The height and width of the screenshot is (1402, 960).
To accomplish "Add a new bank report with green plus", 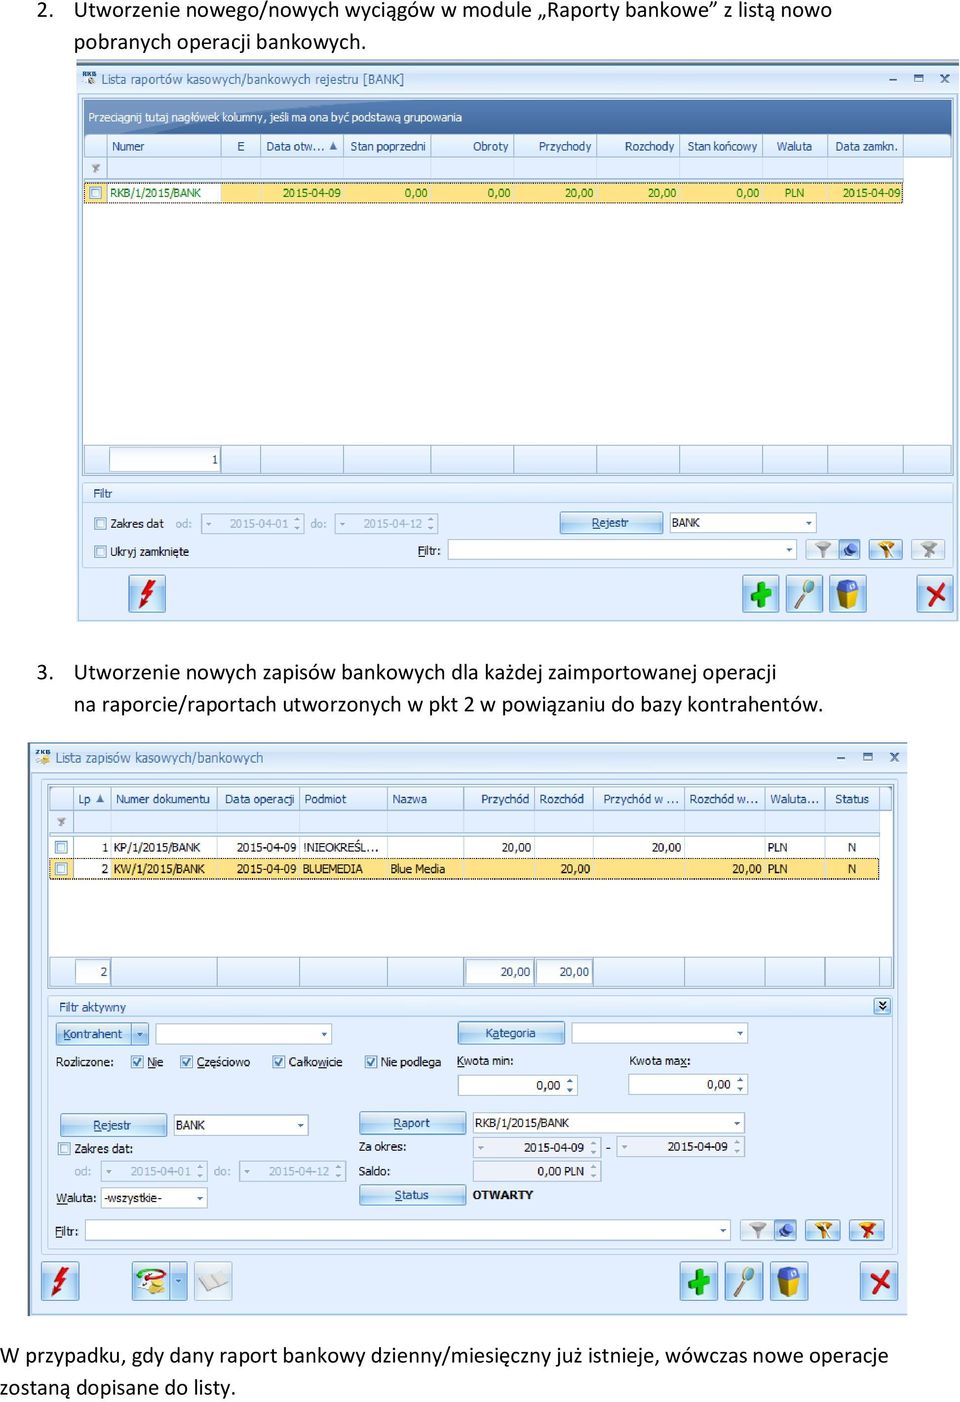I will (x=761, y=594).
